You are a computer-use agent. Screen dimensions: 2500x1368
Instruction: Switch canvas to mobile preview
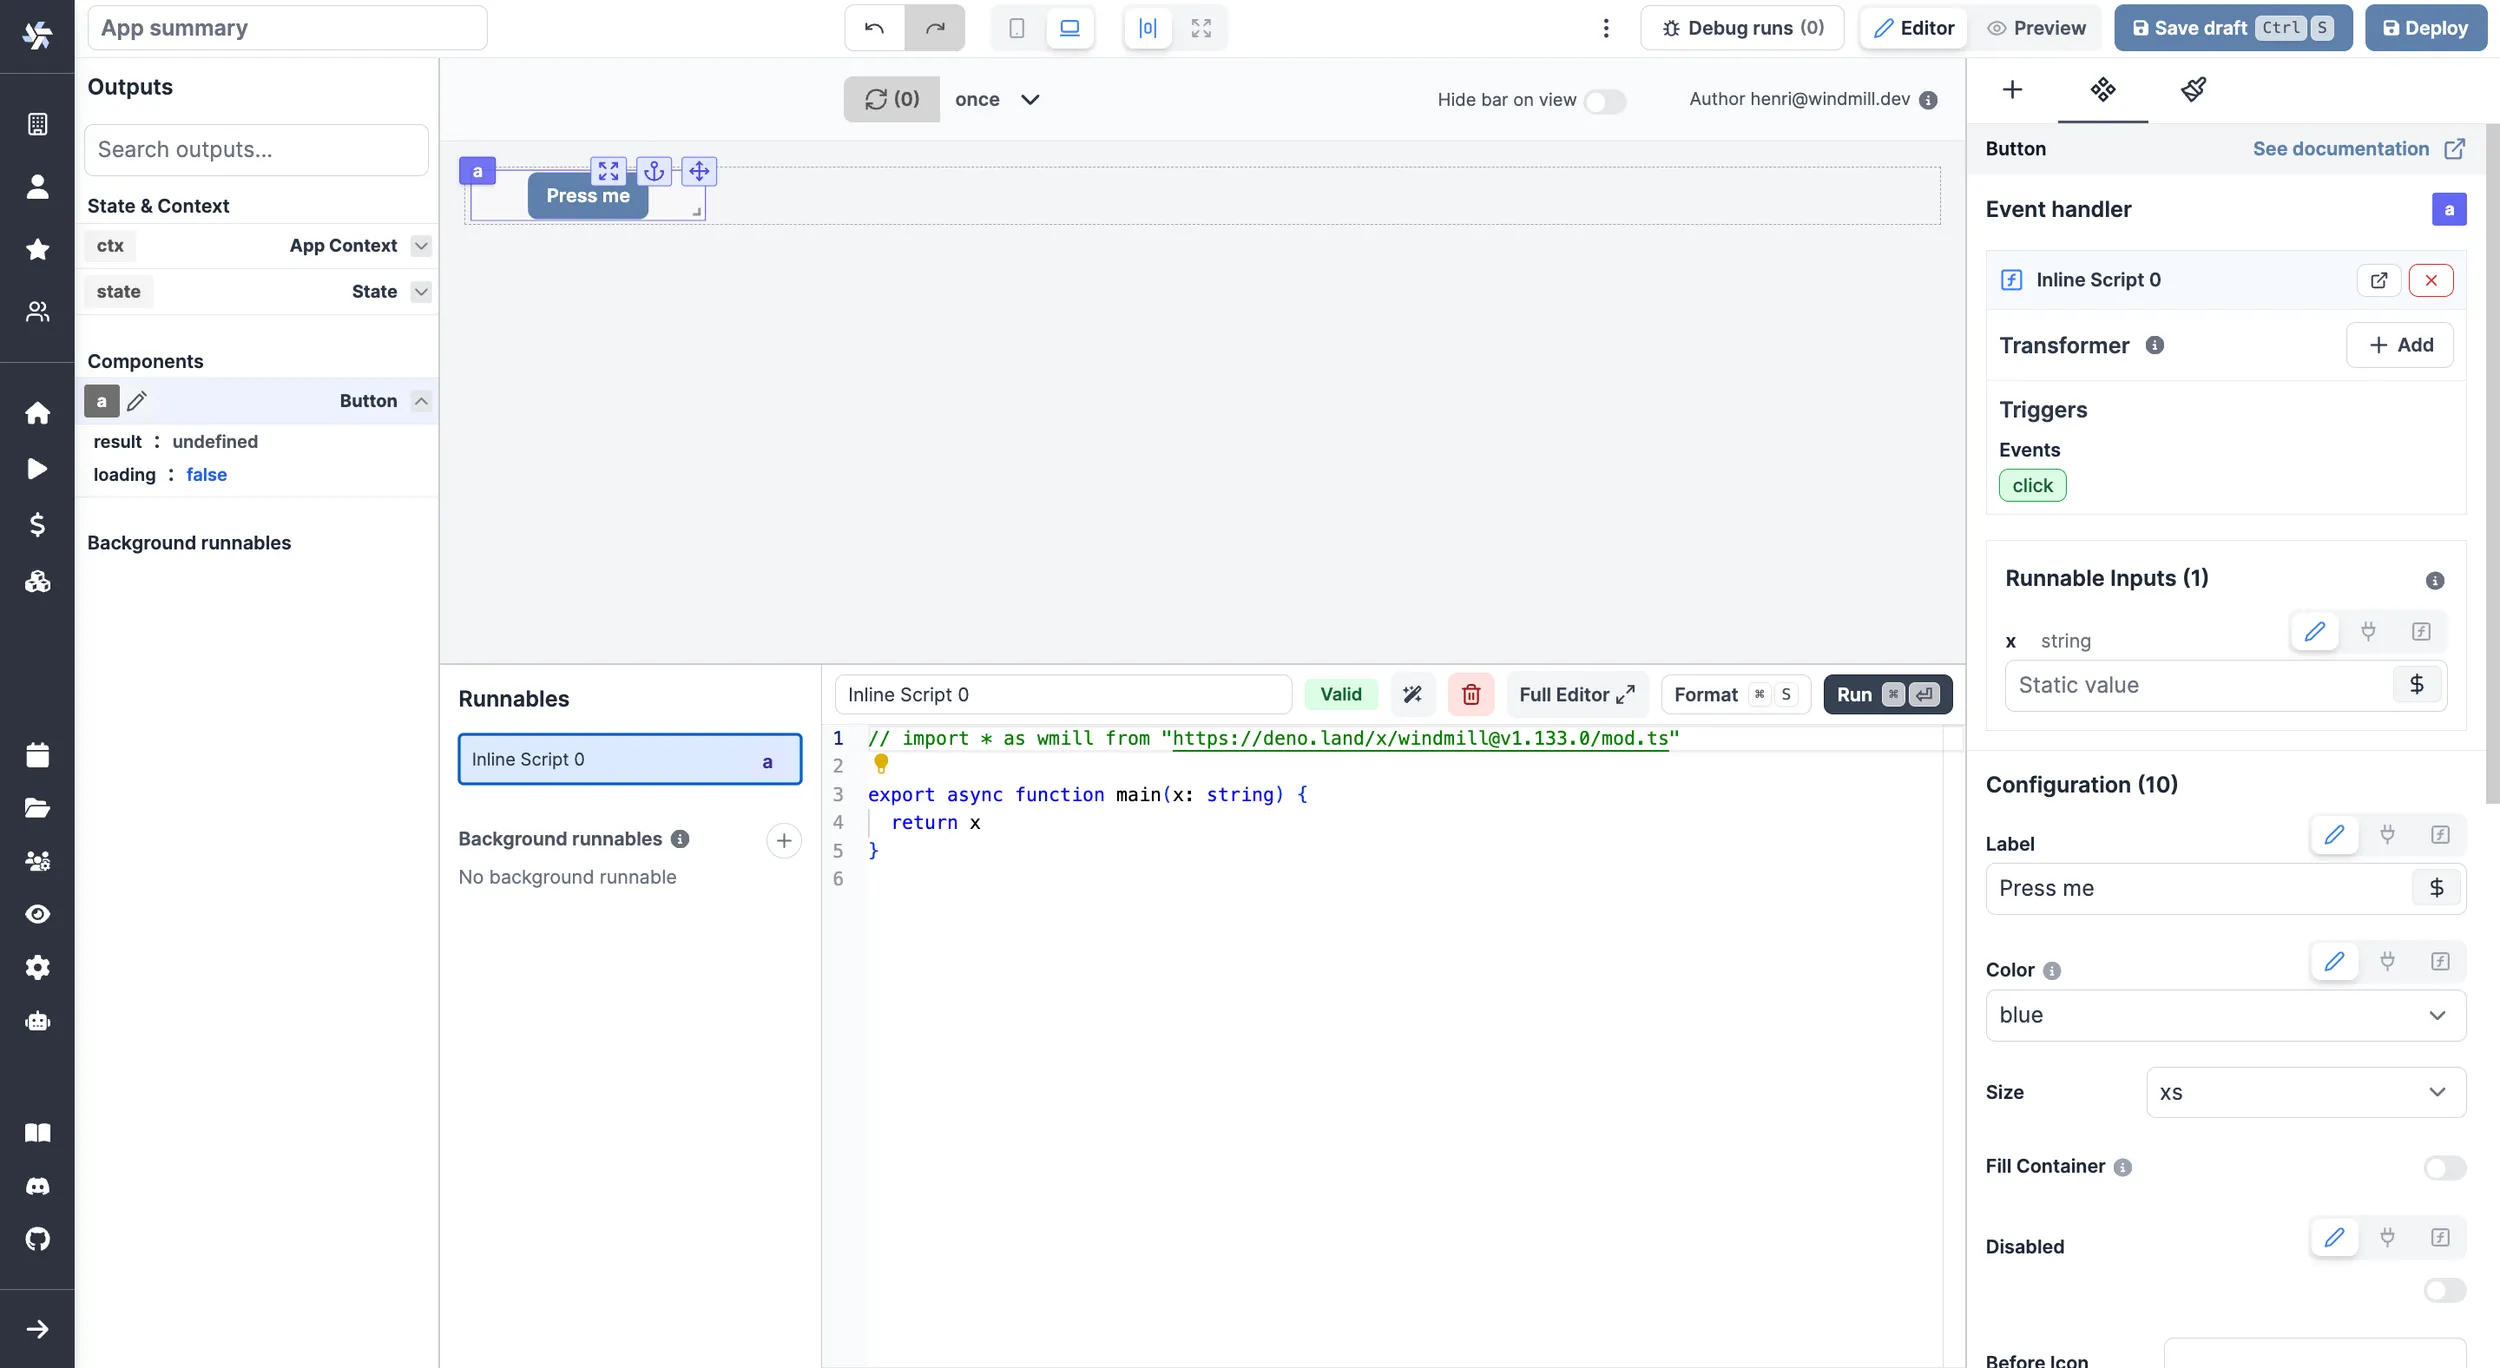[1016, 27]
